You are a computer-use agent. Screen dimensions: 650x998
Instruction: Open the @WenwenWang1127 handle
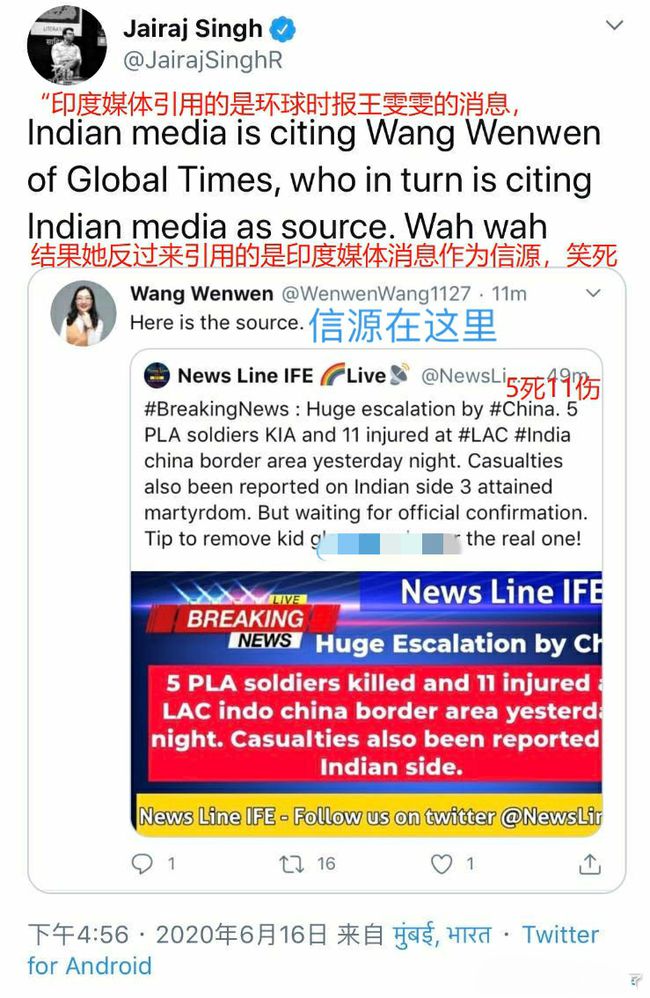[376, 293]
